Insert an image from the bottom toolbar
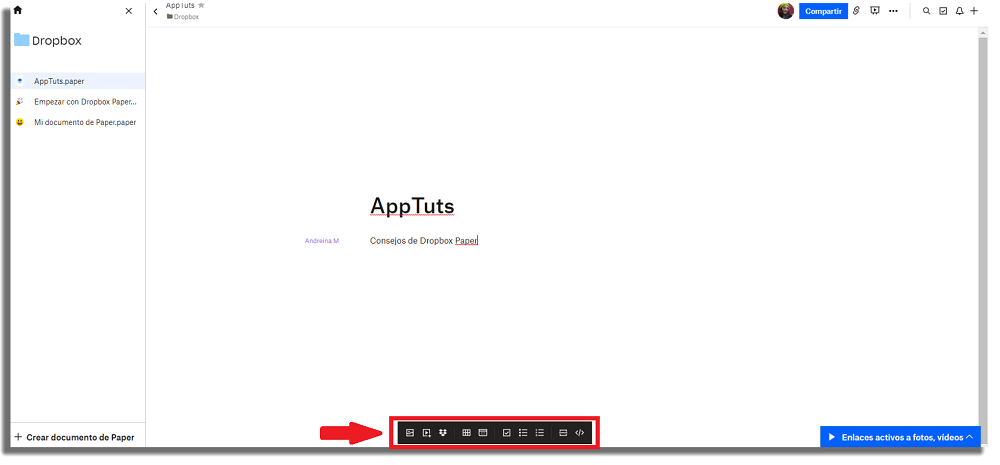This screenshot has width=1000, height=465. point(410,432)
